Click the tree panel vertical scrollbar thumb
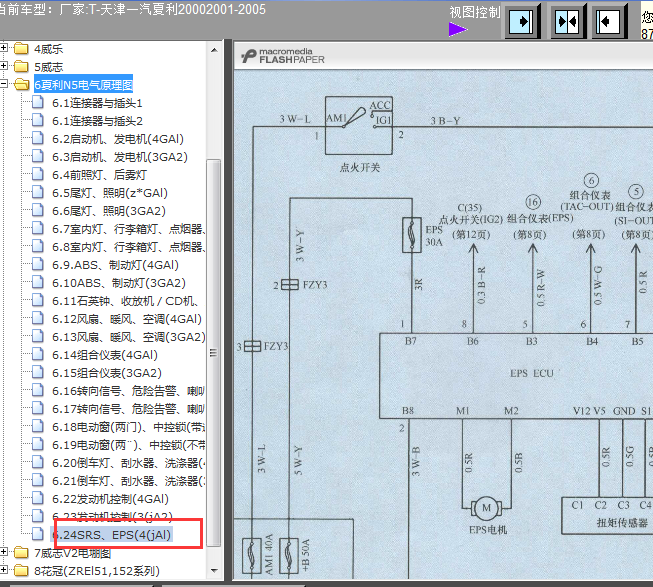This screenshot has width=653, height=587. click(214, 353)
